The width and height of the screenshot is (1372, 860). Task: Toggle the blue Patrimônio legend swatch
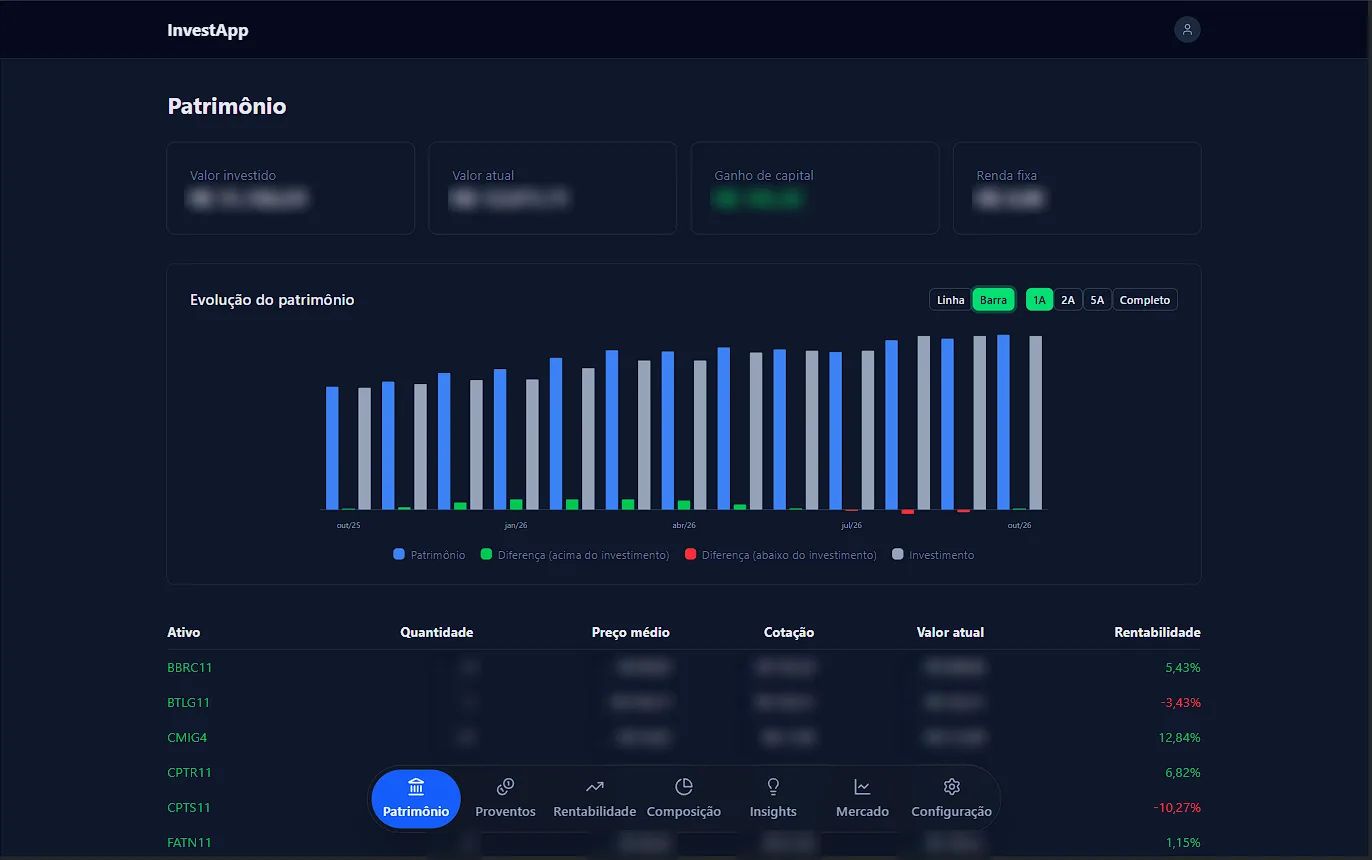[399, 554]
